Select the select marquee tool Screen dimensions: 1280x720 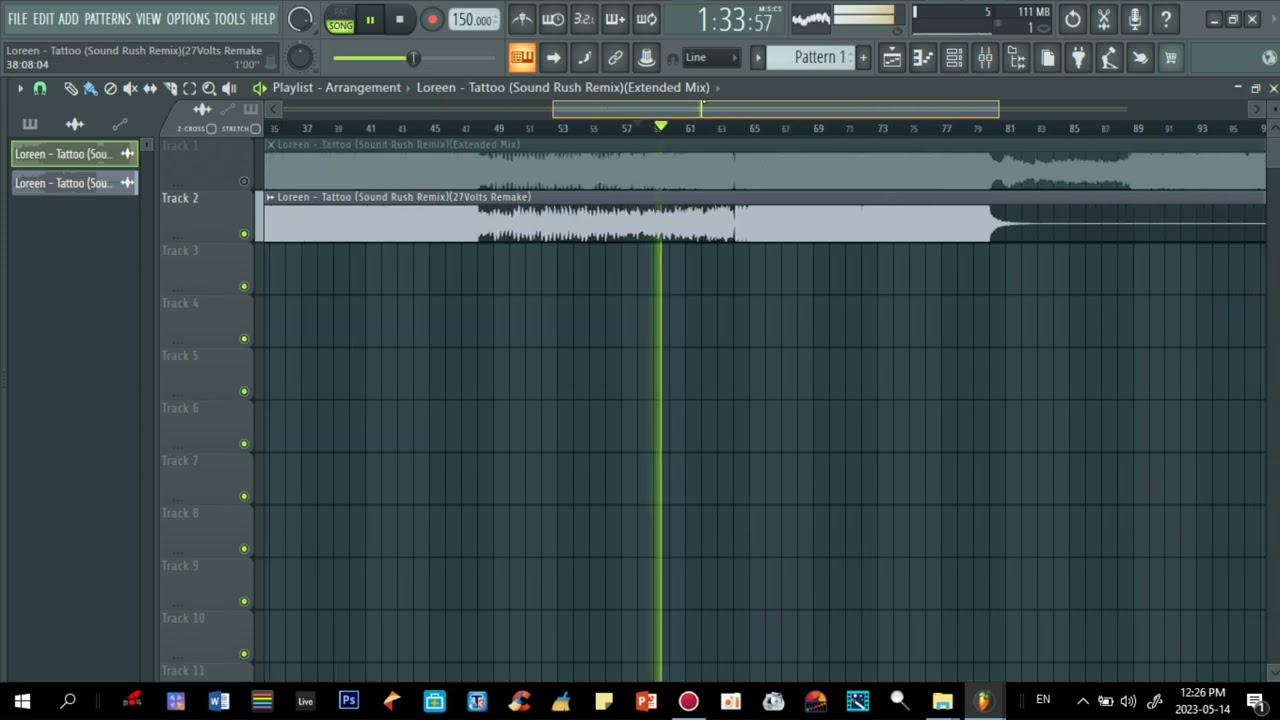[189, 89]
